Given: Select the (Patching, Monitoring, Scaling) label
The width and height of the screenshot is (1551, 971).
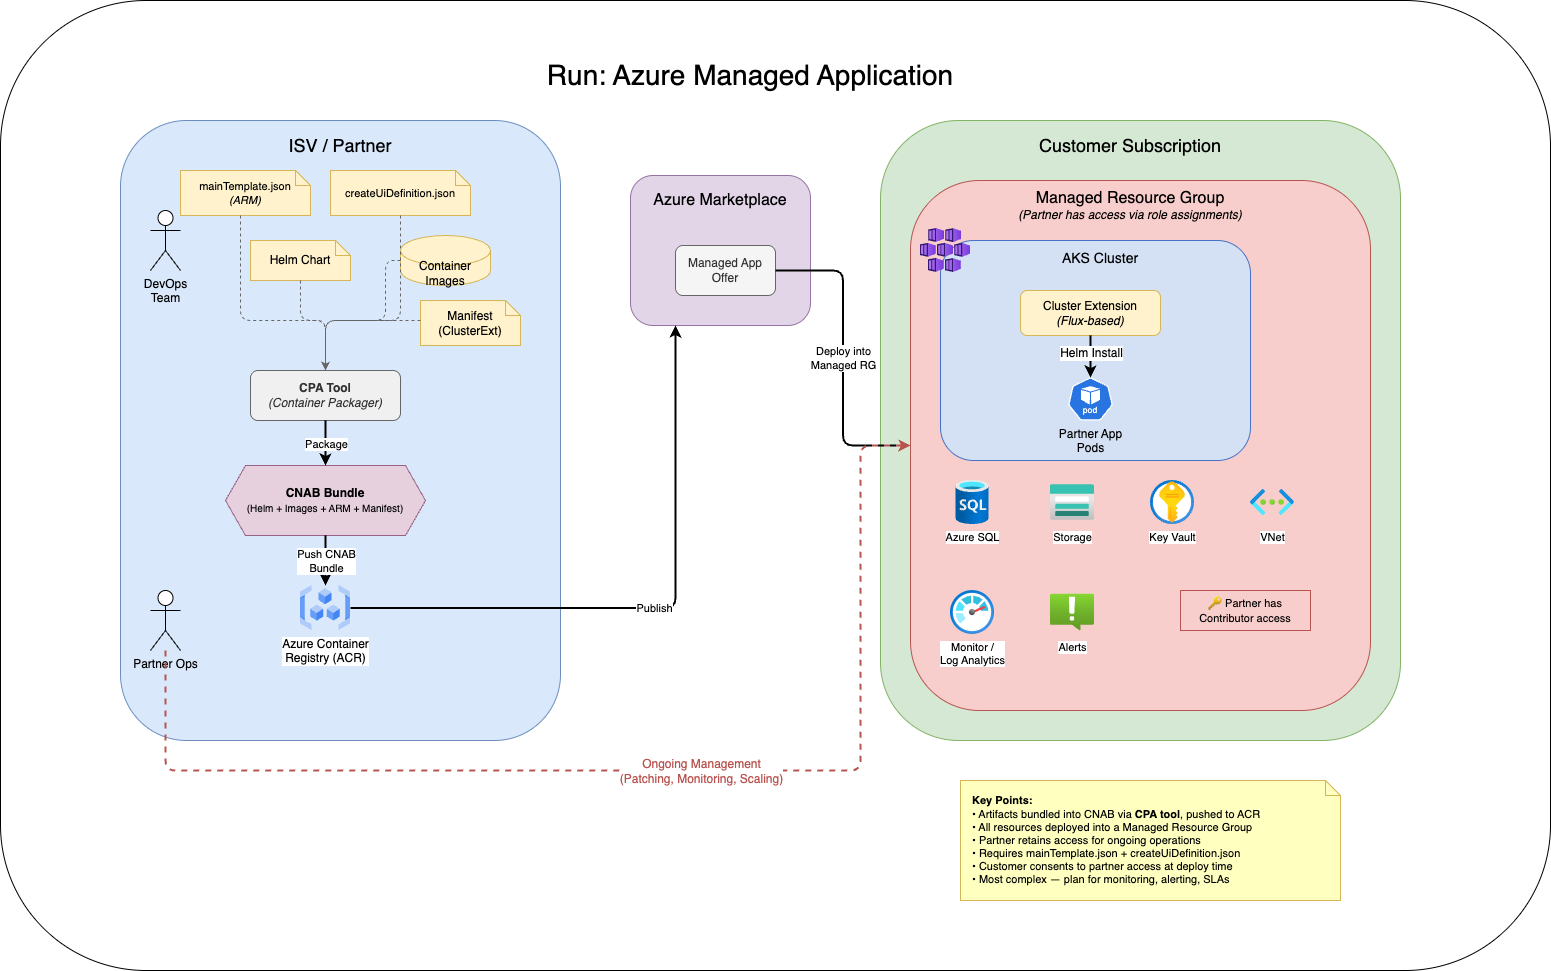Looking at the screenshot, I should [x=701, y=779].
